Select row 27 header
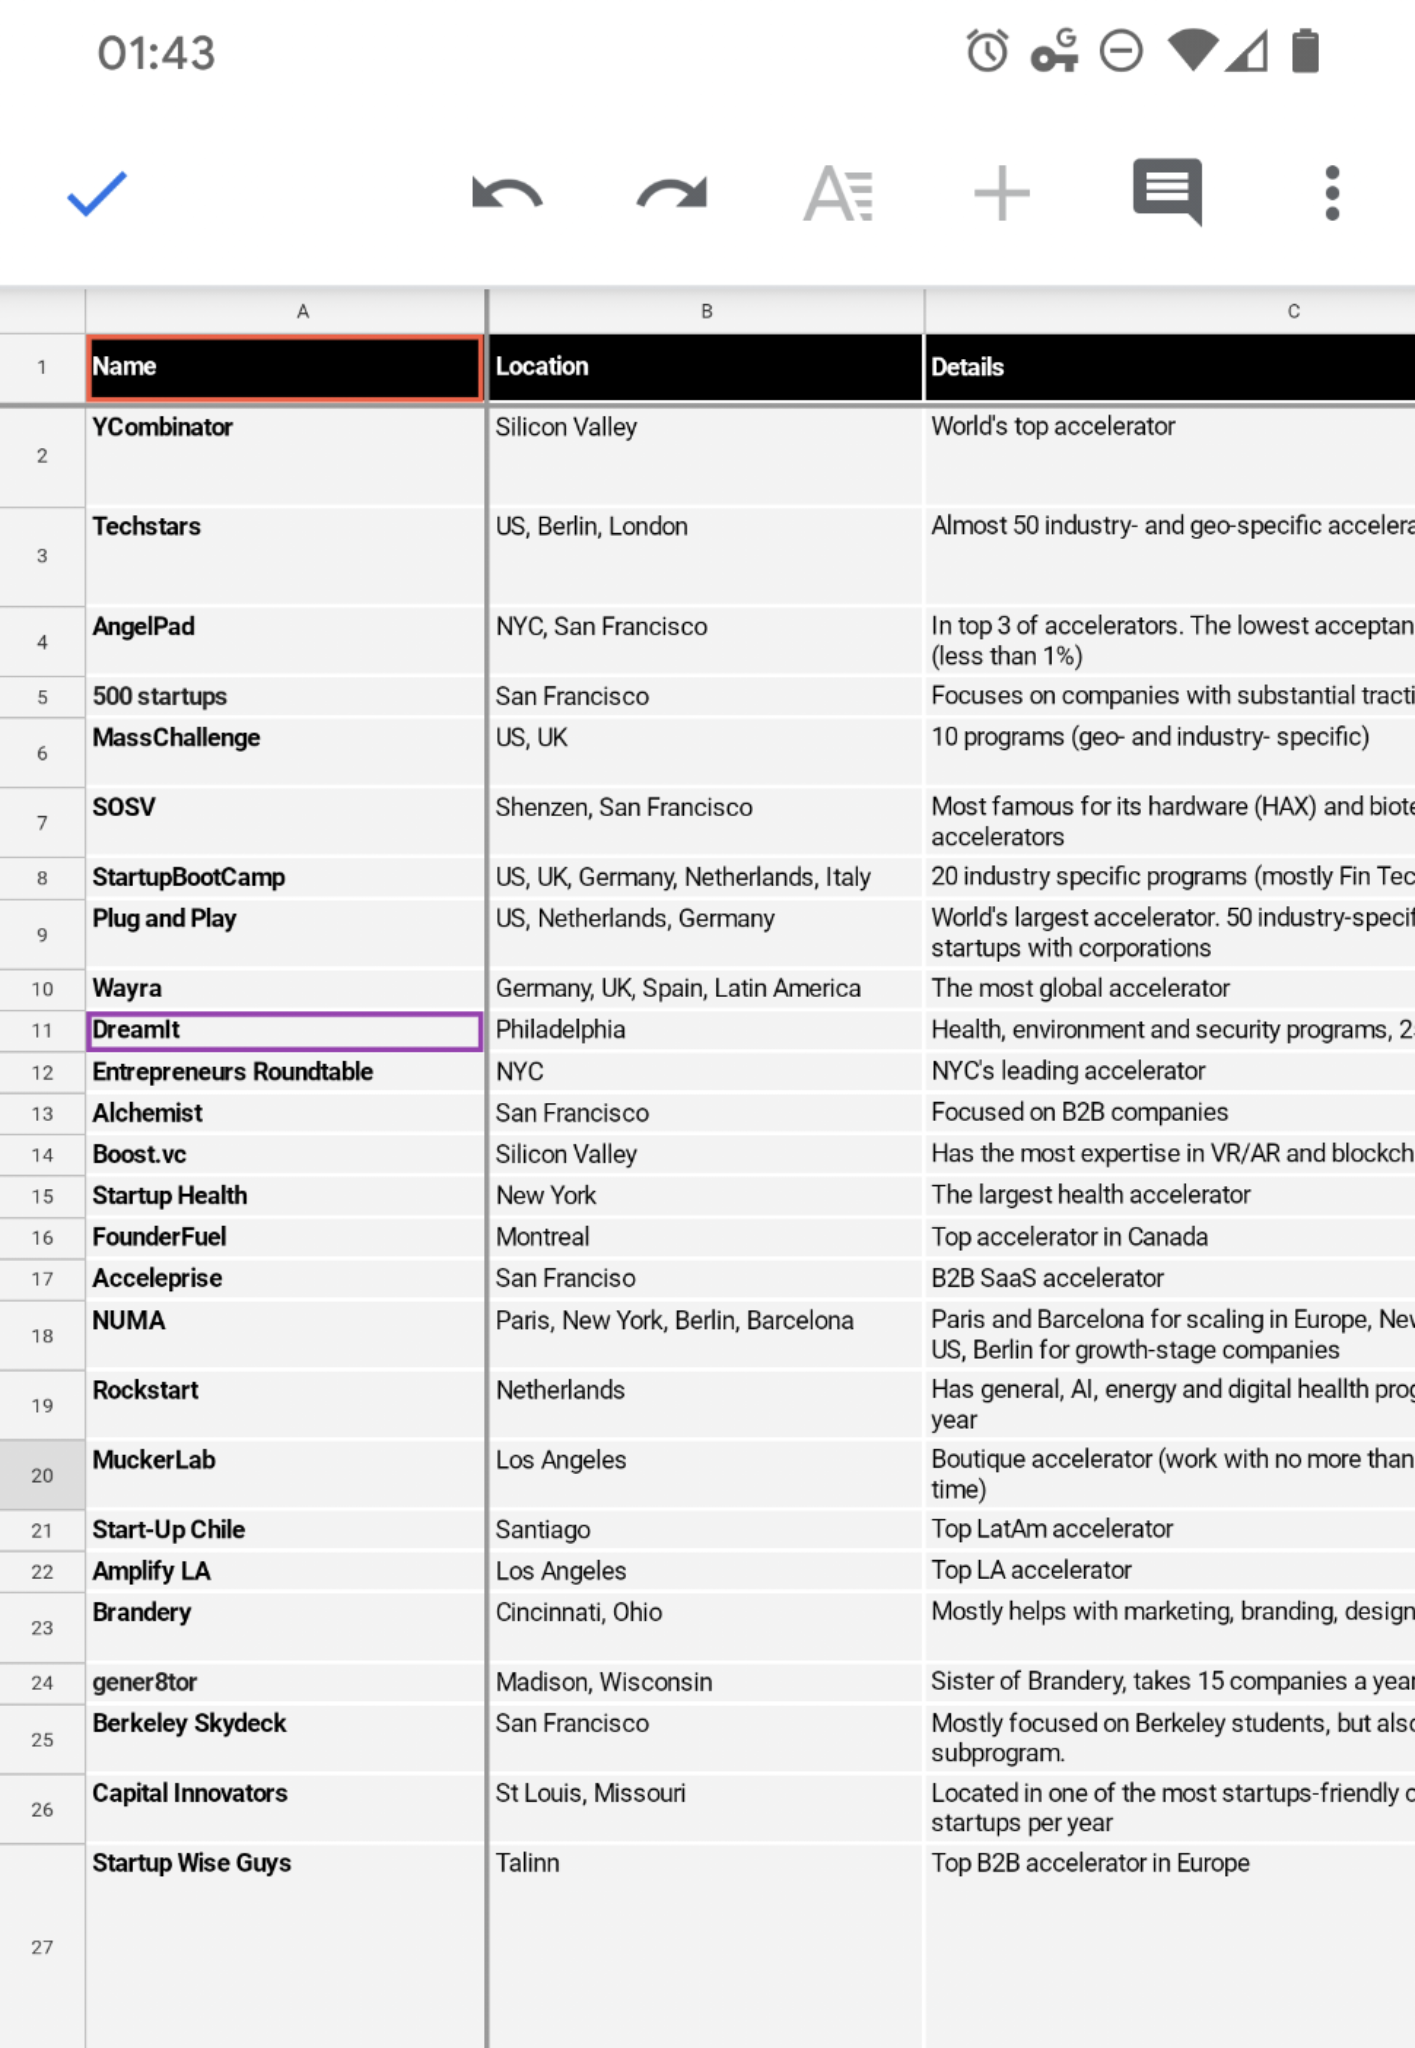 [42, 1946]
